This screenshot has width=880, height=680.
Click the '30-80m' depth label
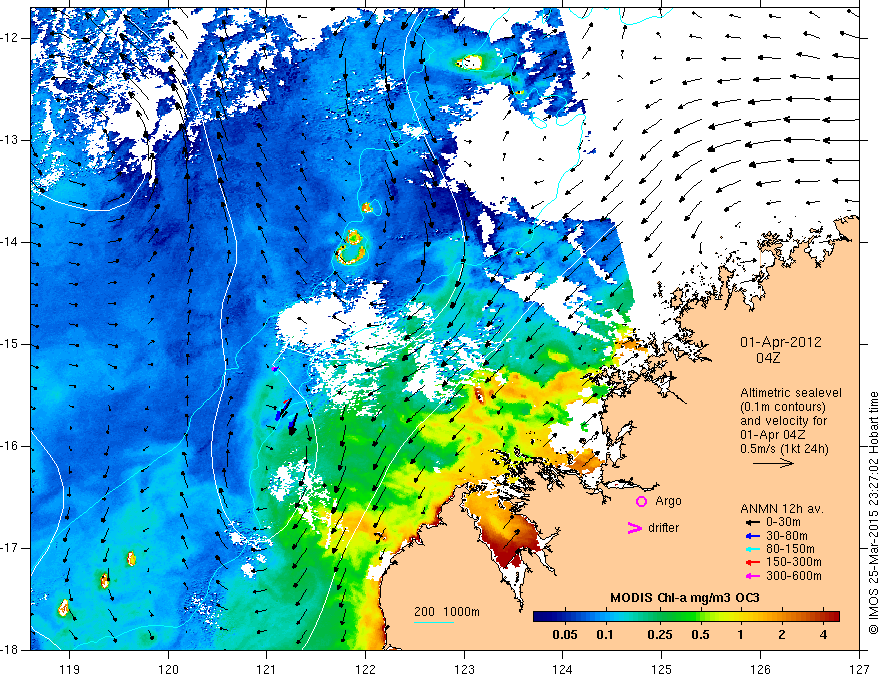pos(787,536)
